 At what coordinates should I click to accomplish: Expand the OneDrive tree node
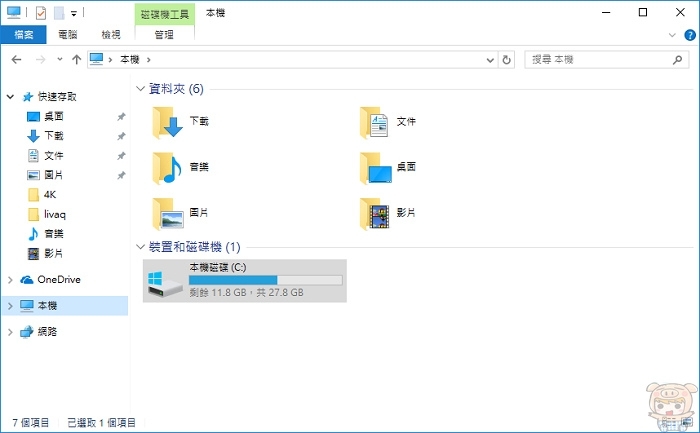10,280
